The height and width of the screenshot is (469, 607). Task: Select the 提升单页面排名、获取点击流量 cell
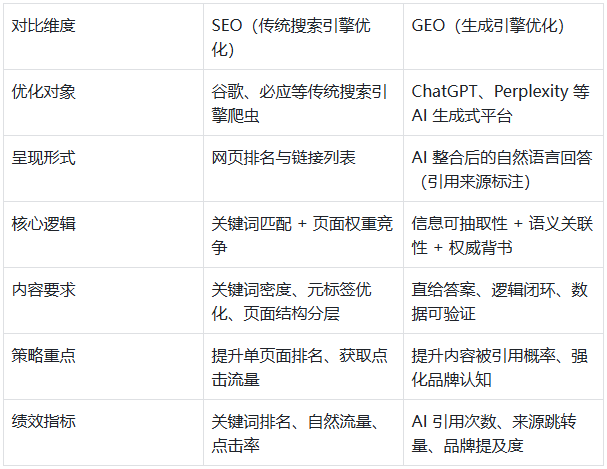pos(298,367)
